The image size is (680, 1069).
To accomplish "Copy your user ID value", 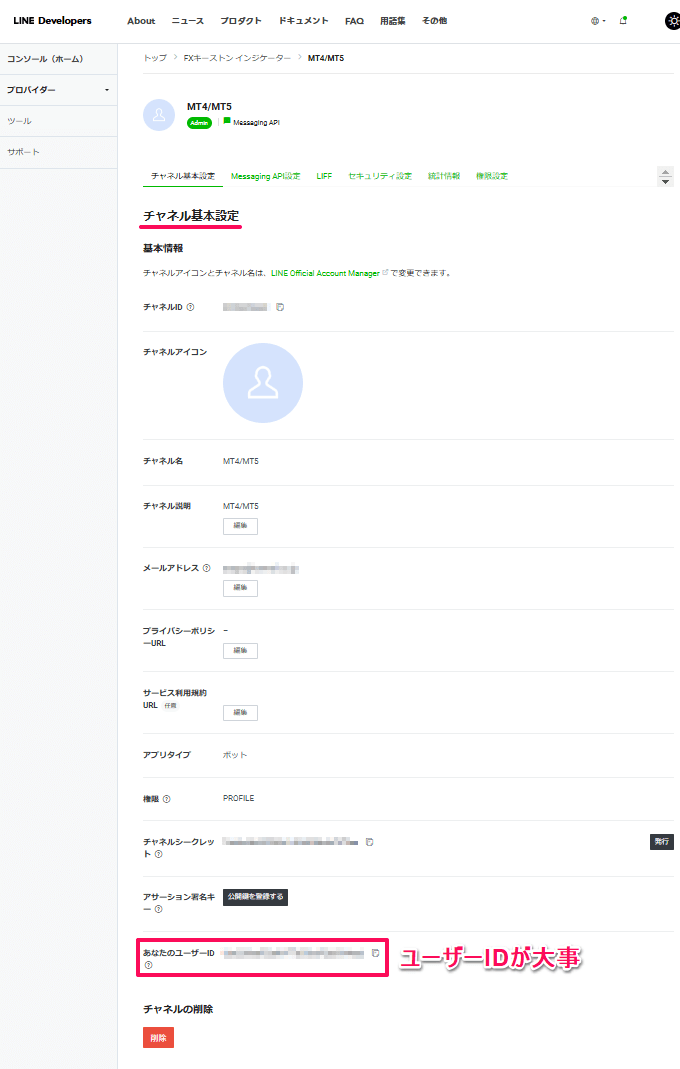I will coord(375,953).
